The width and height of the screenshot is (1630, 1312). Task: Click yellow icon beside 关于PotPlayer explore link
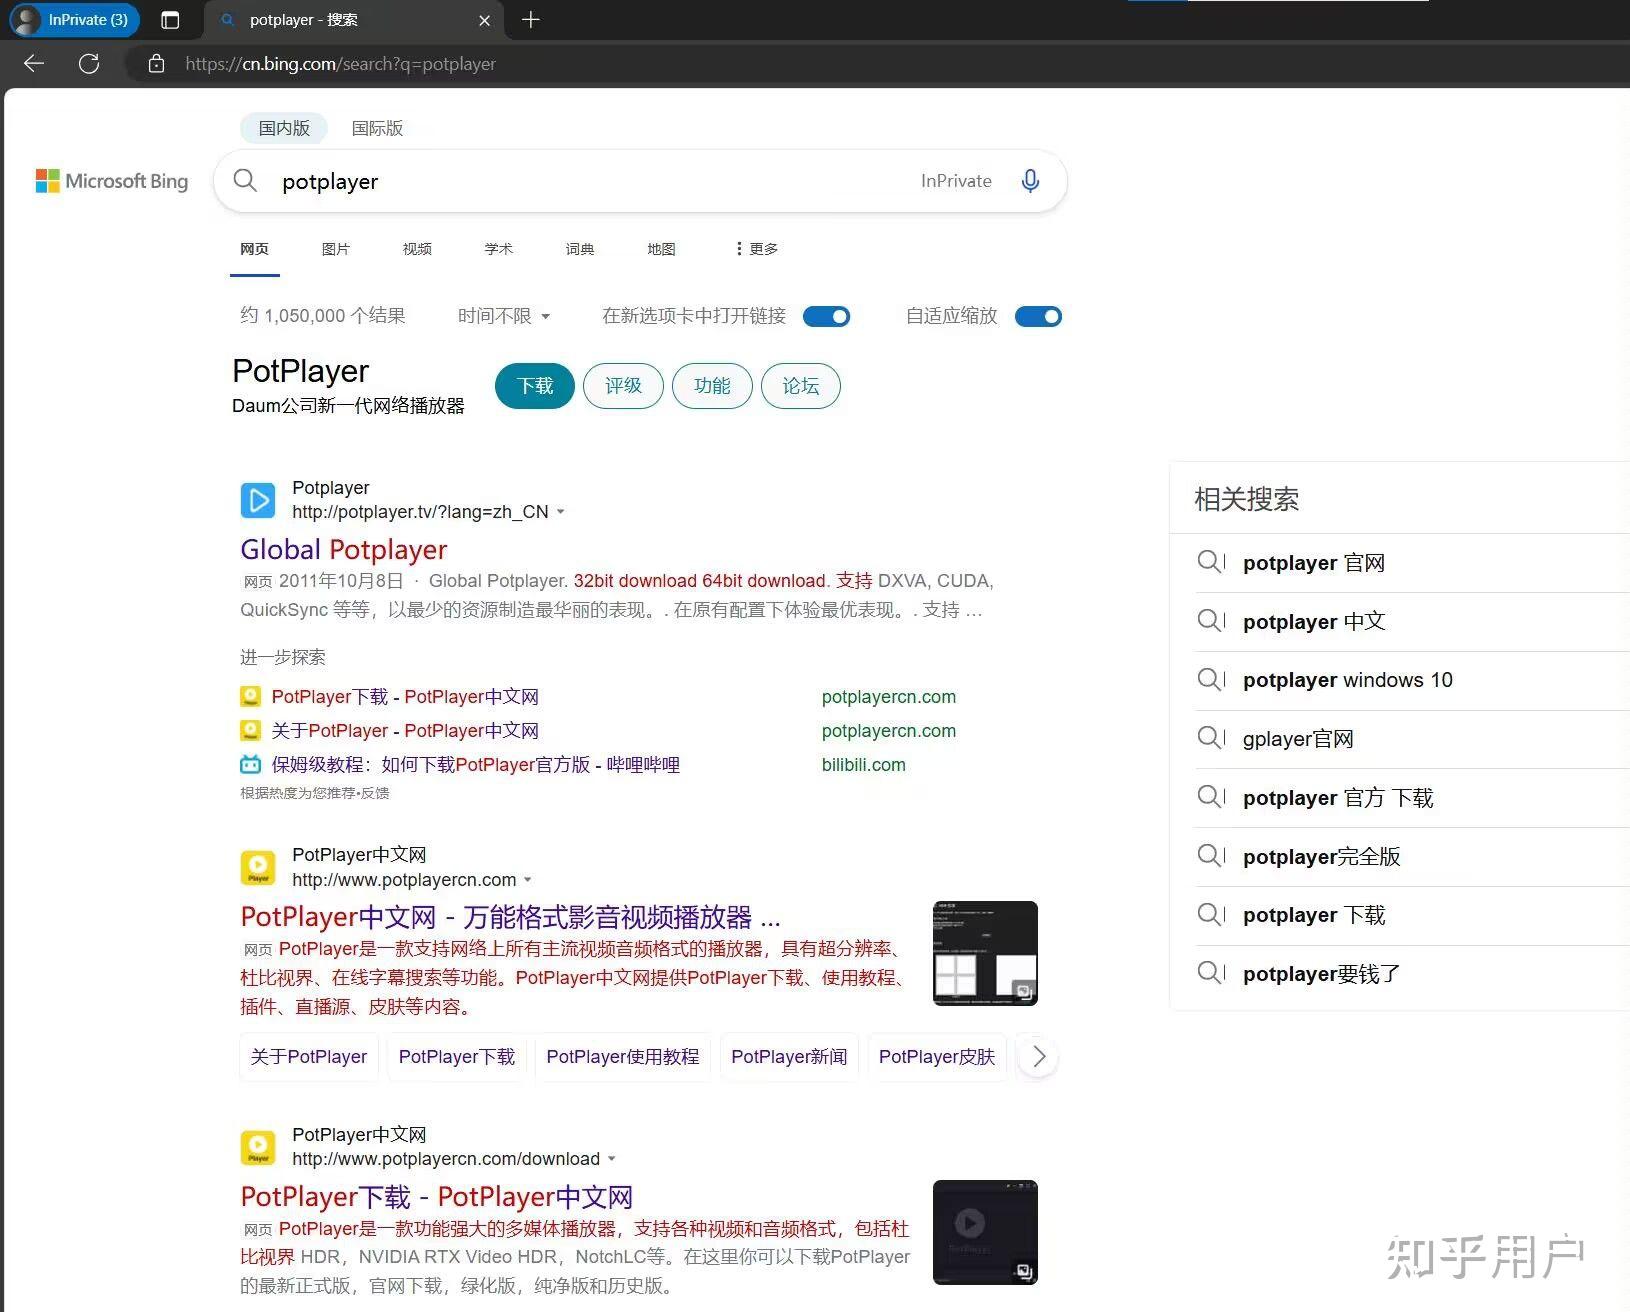point(250,731)
